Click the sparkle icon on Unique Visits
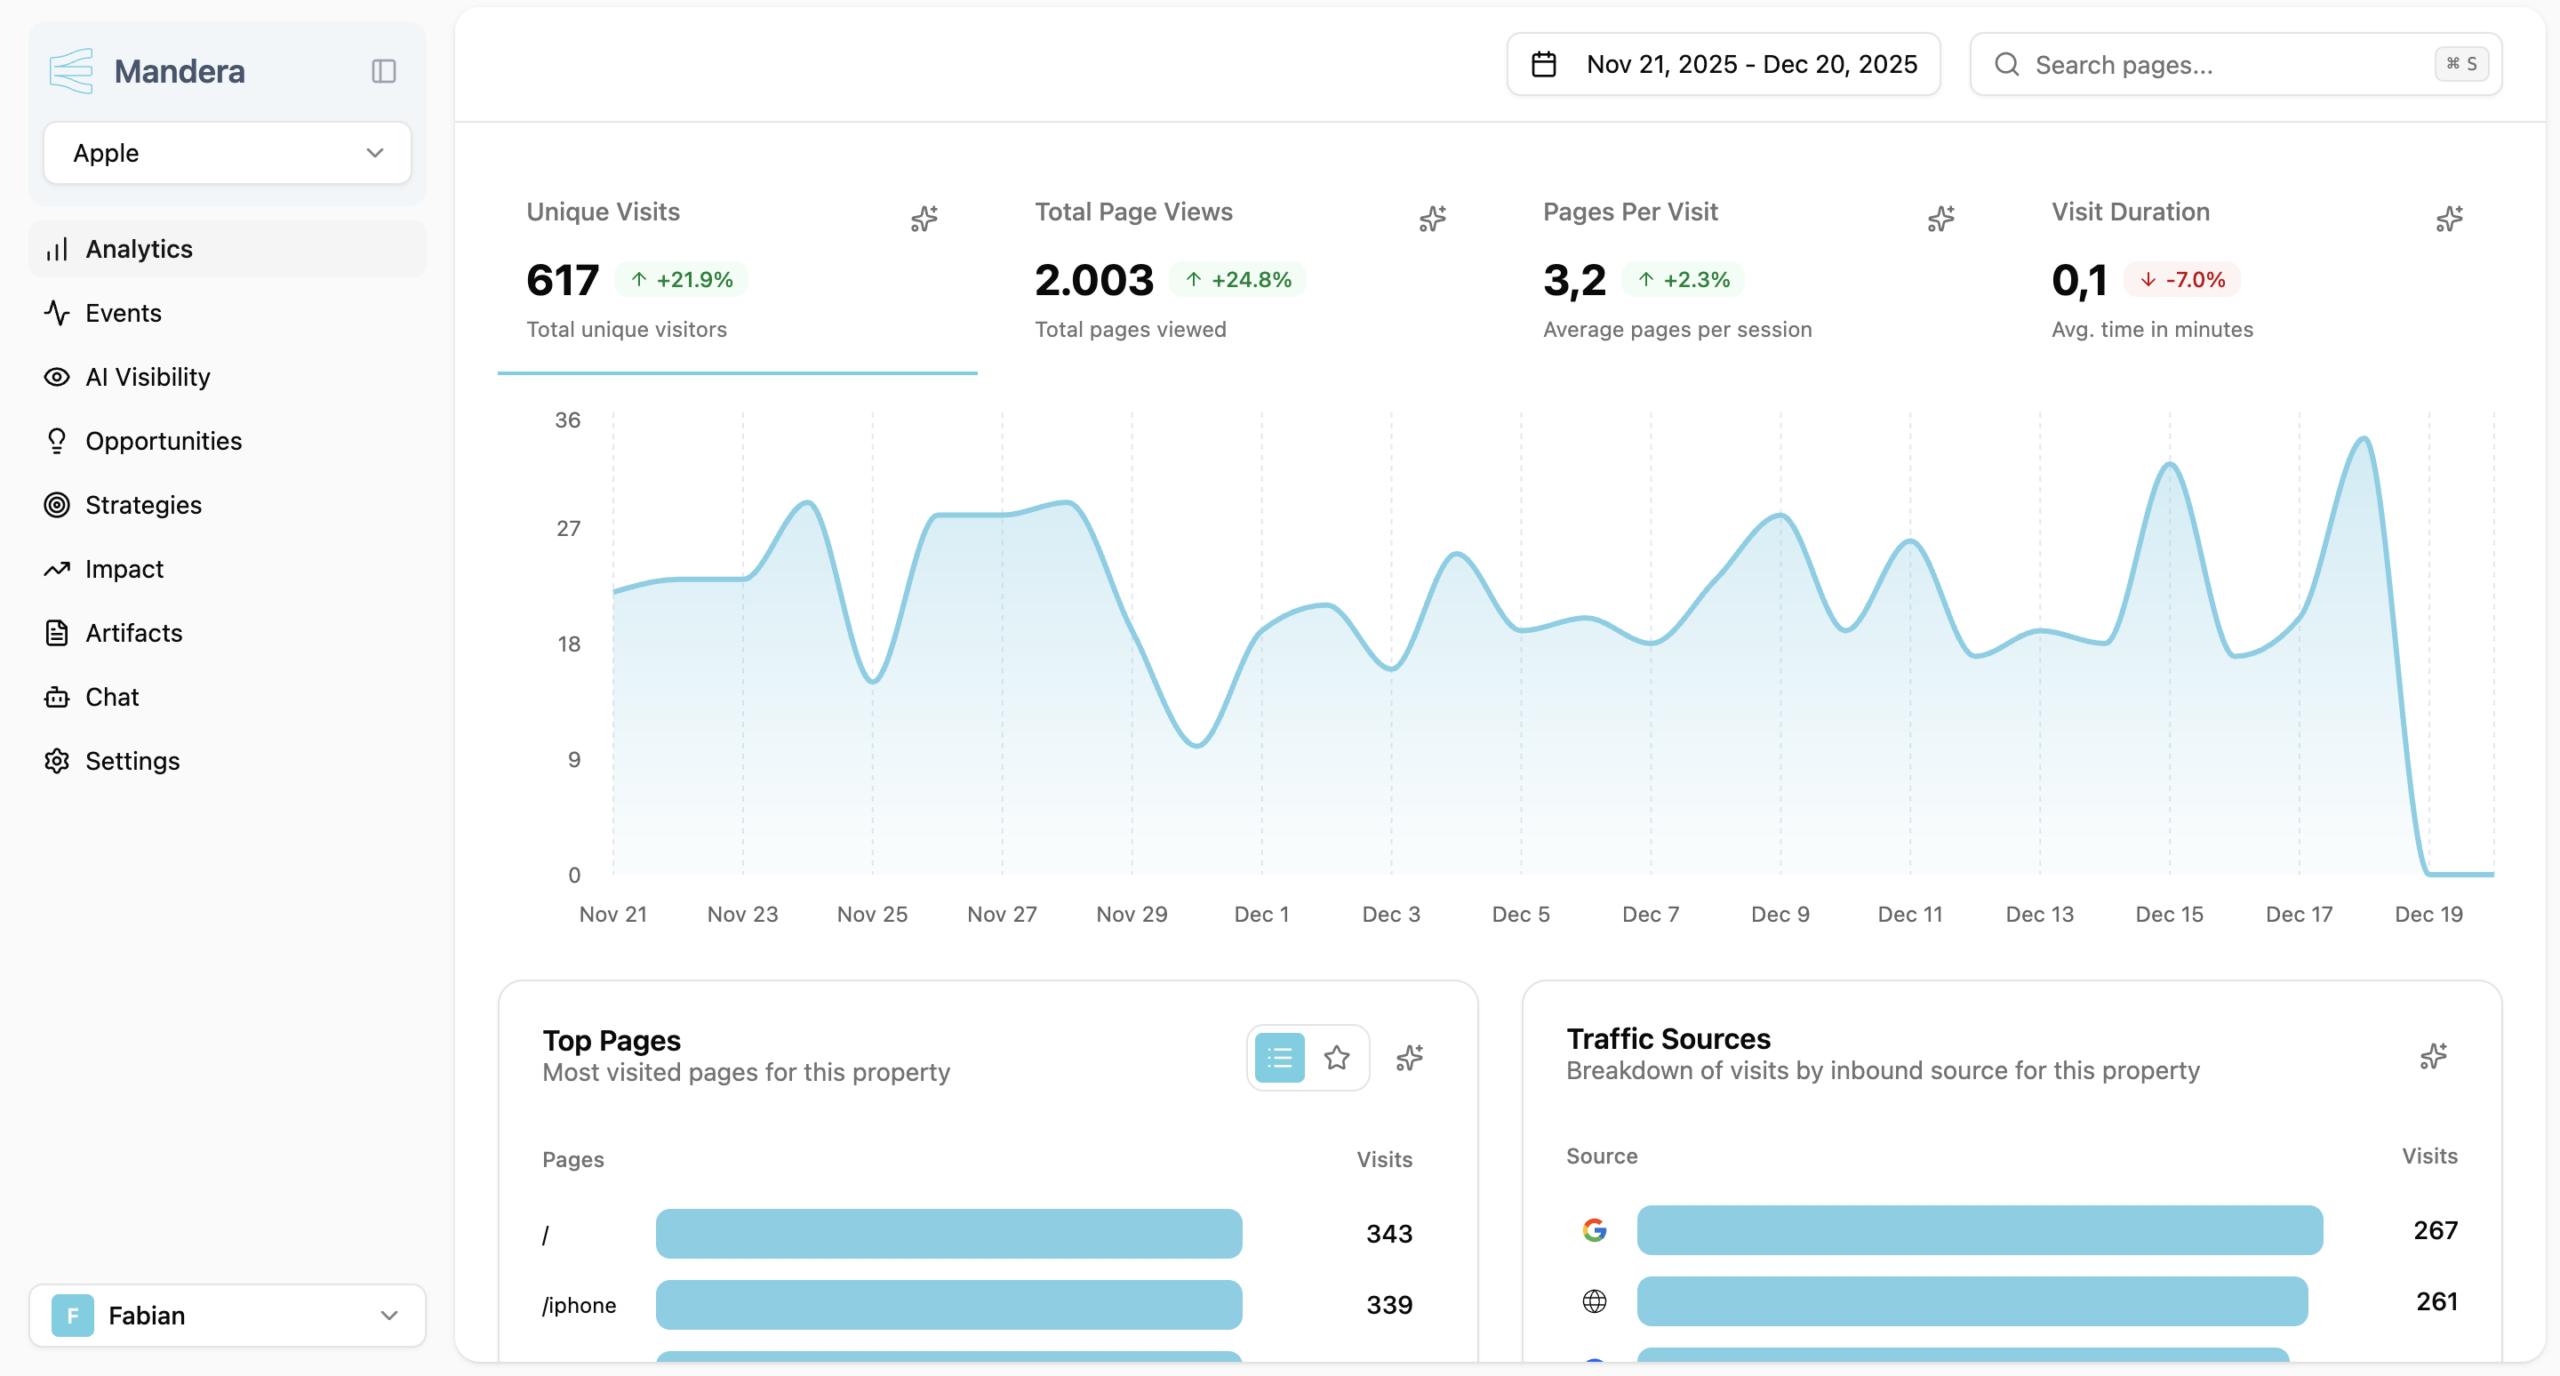Image resolution: width=2560 pixels, height=1376 pixels. click(924, 218)
